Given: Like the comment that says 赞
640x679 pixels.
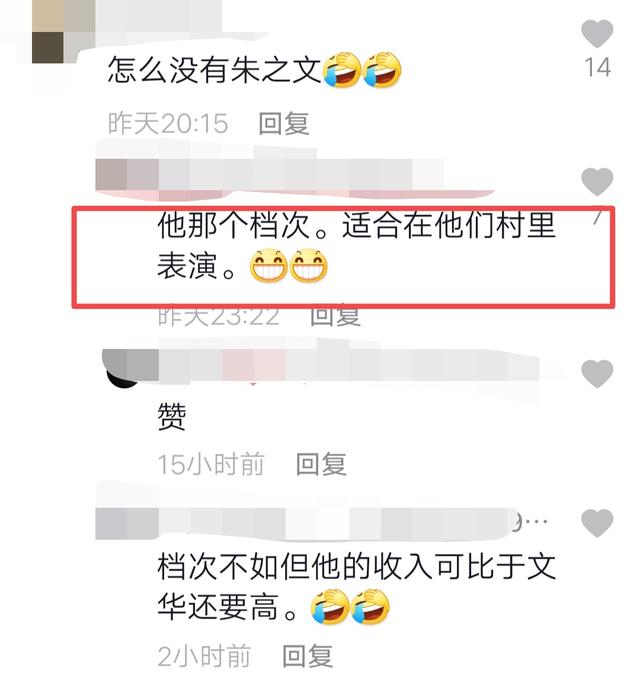Looking at the screenshot, I should 597,373.
